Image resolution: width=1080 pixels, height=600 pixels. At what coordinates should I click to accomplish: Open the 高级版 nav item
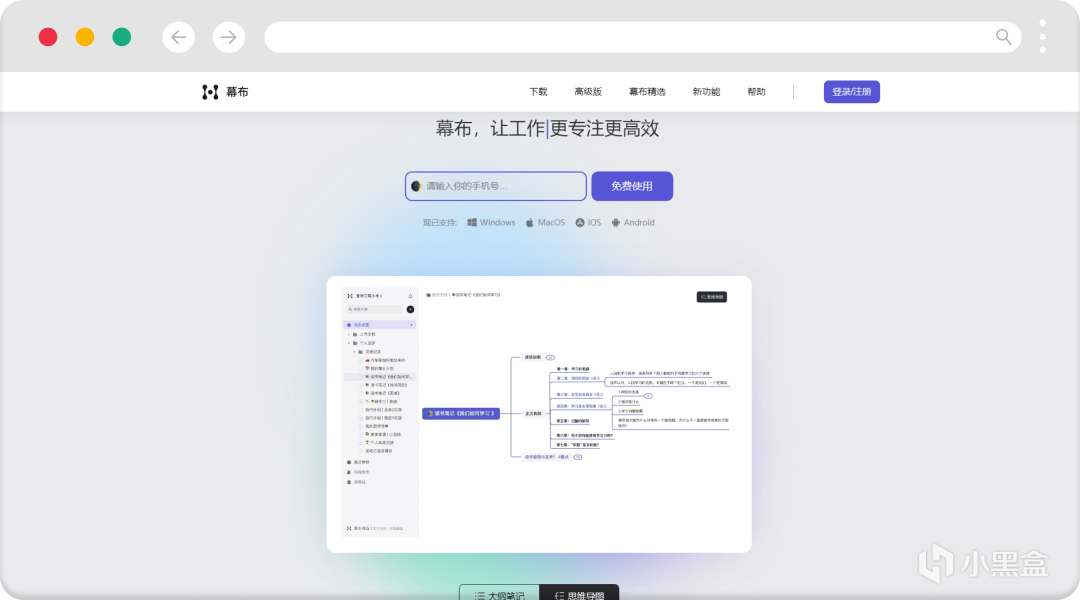coord(588,92)
